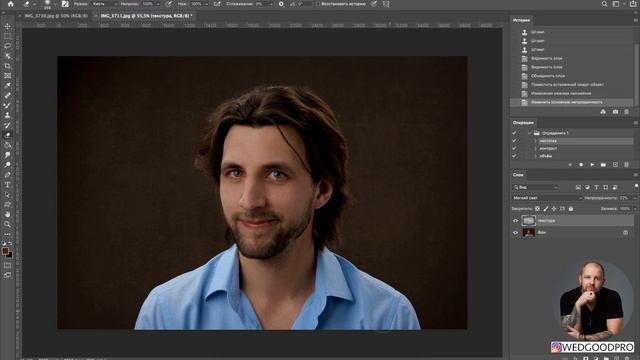Hide the top texture layer
Image resolution: width=640 pixels, height=360 pixels.
click(516, 221)
